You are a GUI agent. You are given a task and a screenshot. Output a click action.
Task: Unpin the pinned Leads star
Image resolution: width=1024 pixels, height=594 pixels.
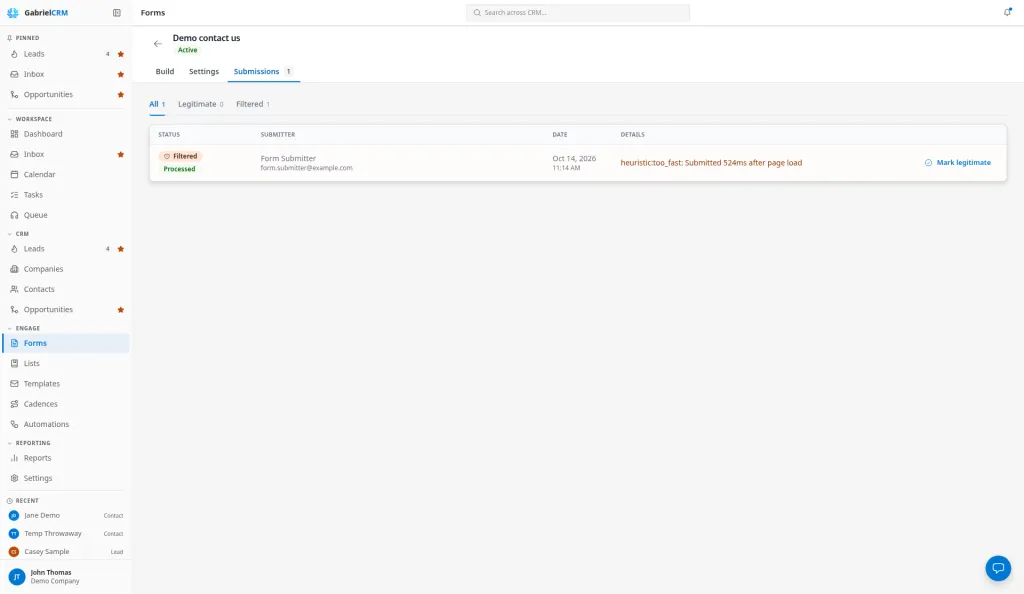pyautogui.click(x=121, y=54)
